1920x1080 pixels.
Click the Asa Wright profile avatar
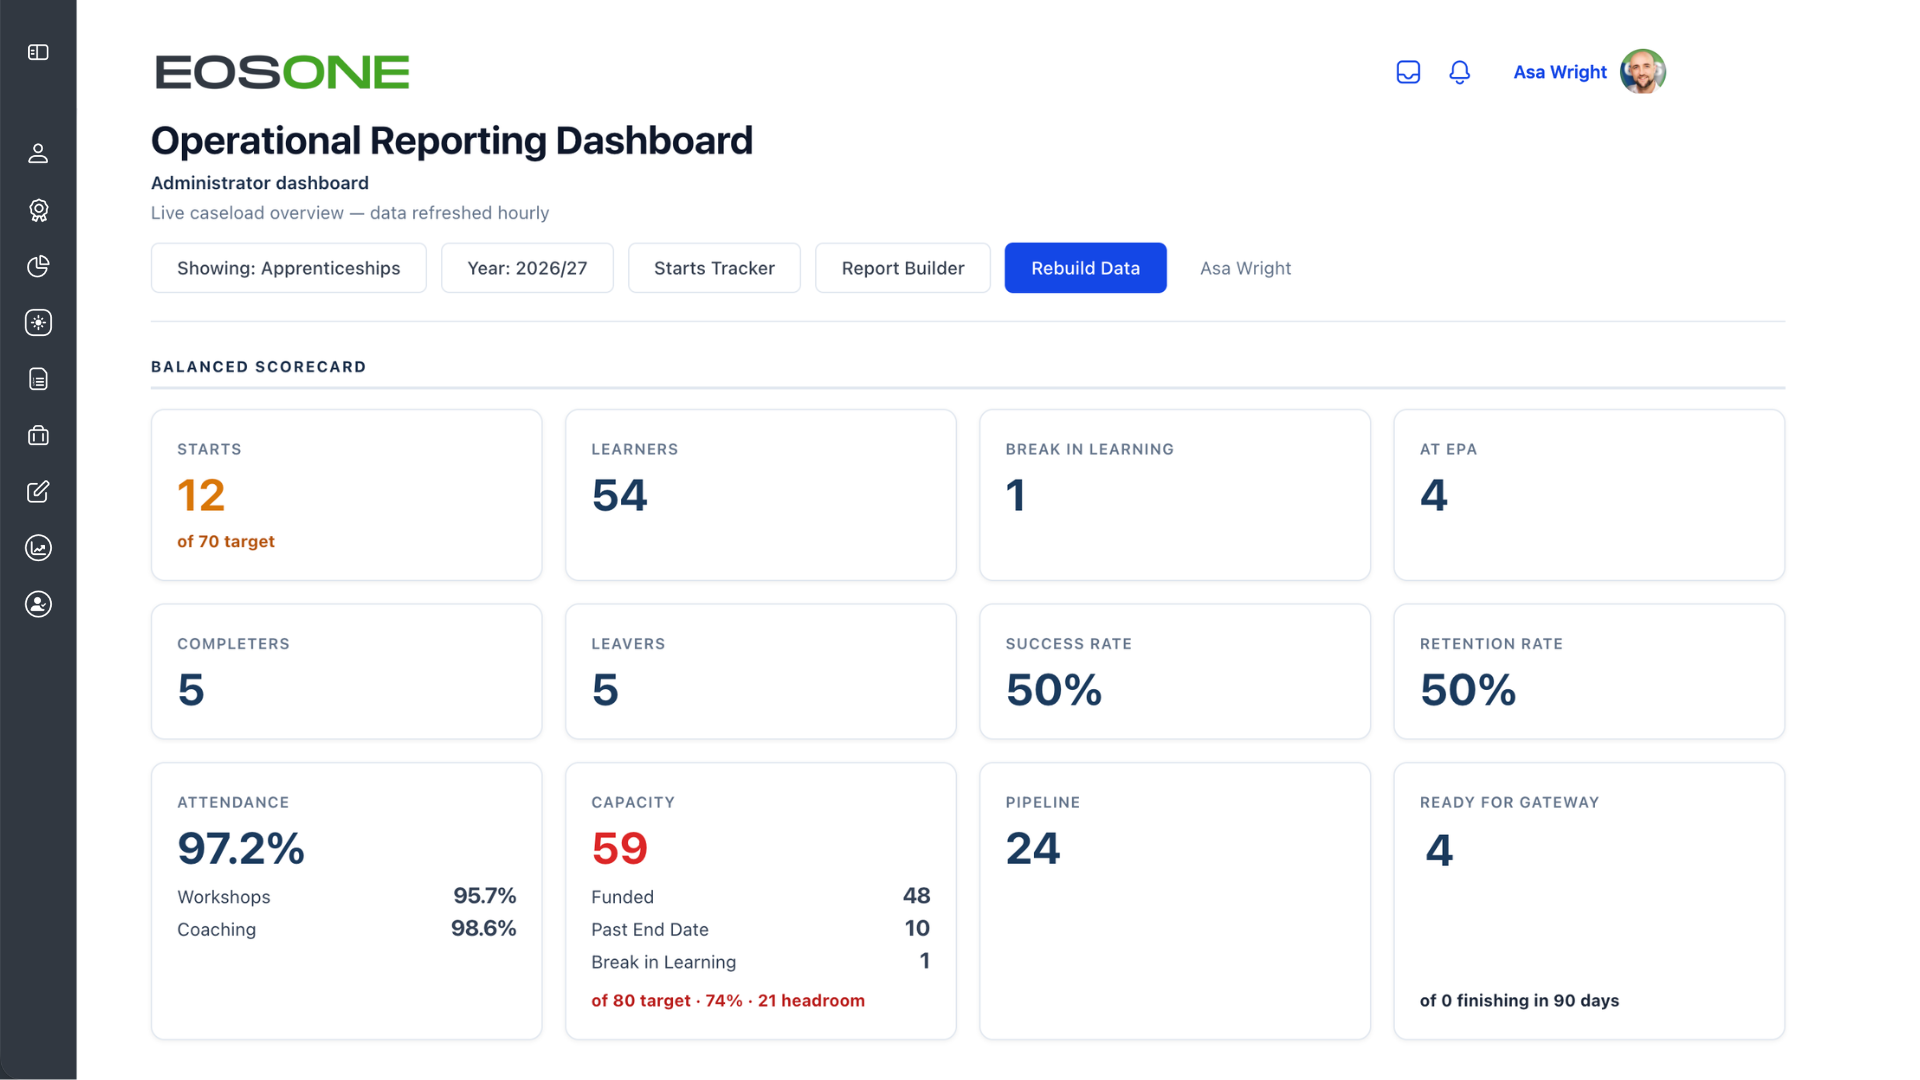(x=1642, y=72)
